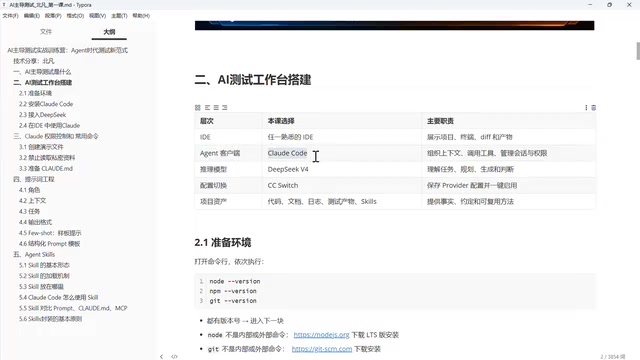
Task: Select top outline title AI主导测试实战训练营
Action: coord(67,50)
